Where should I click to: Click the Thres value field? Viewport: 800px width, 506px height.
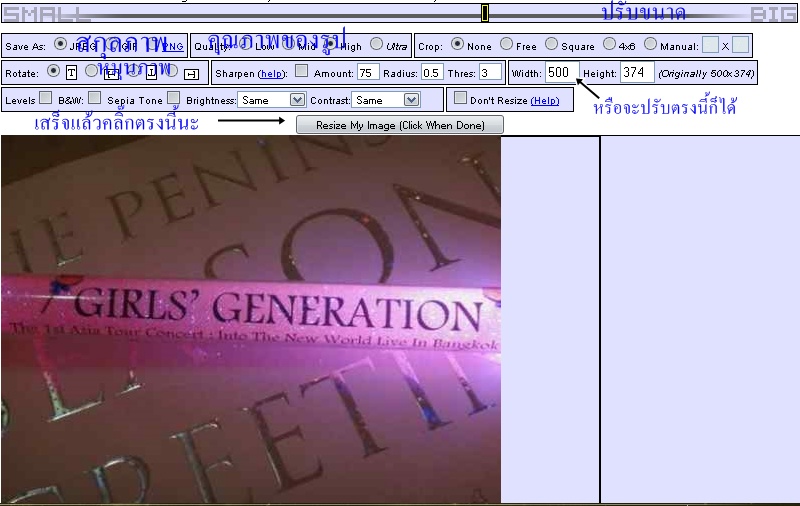point(490,73)
